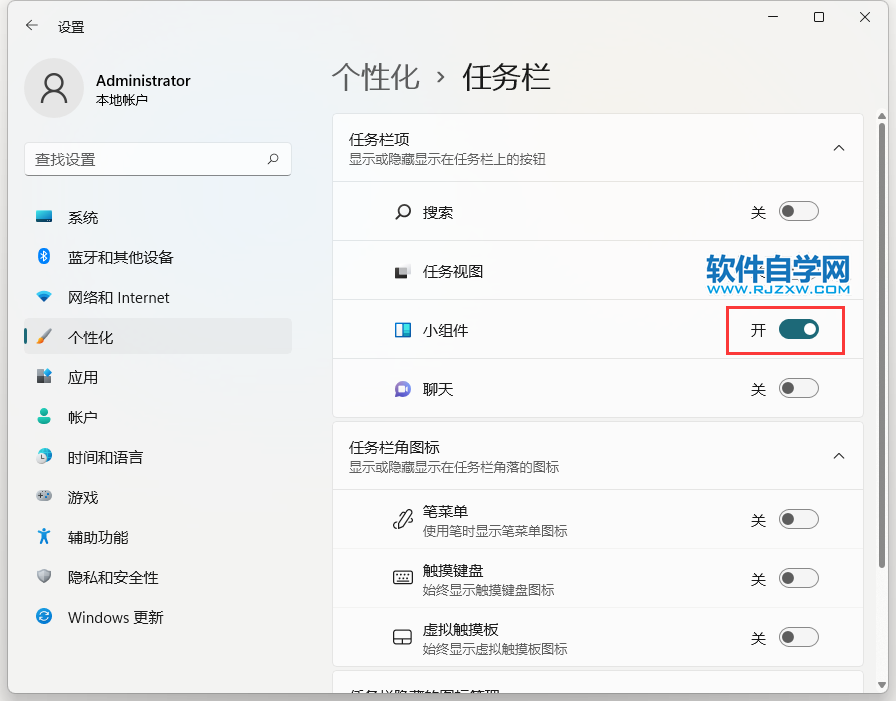Click the Network and Internet wifi icon
This screenshot has height=701, width=896.
tap(44, 297)
